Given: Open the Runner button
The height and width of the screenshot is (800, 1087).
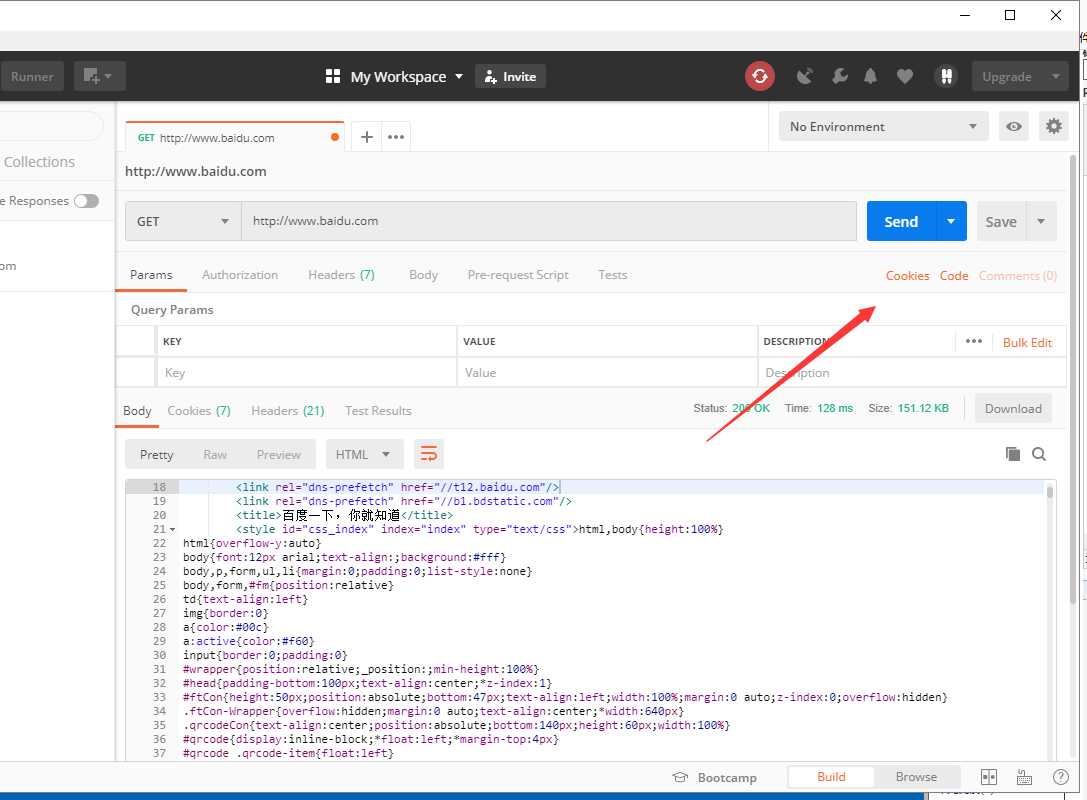Looking at the screenshot, I should [32, 76].
